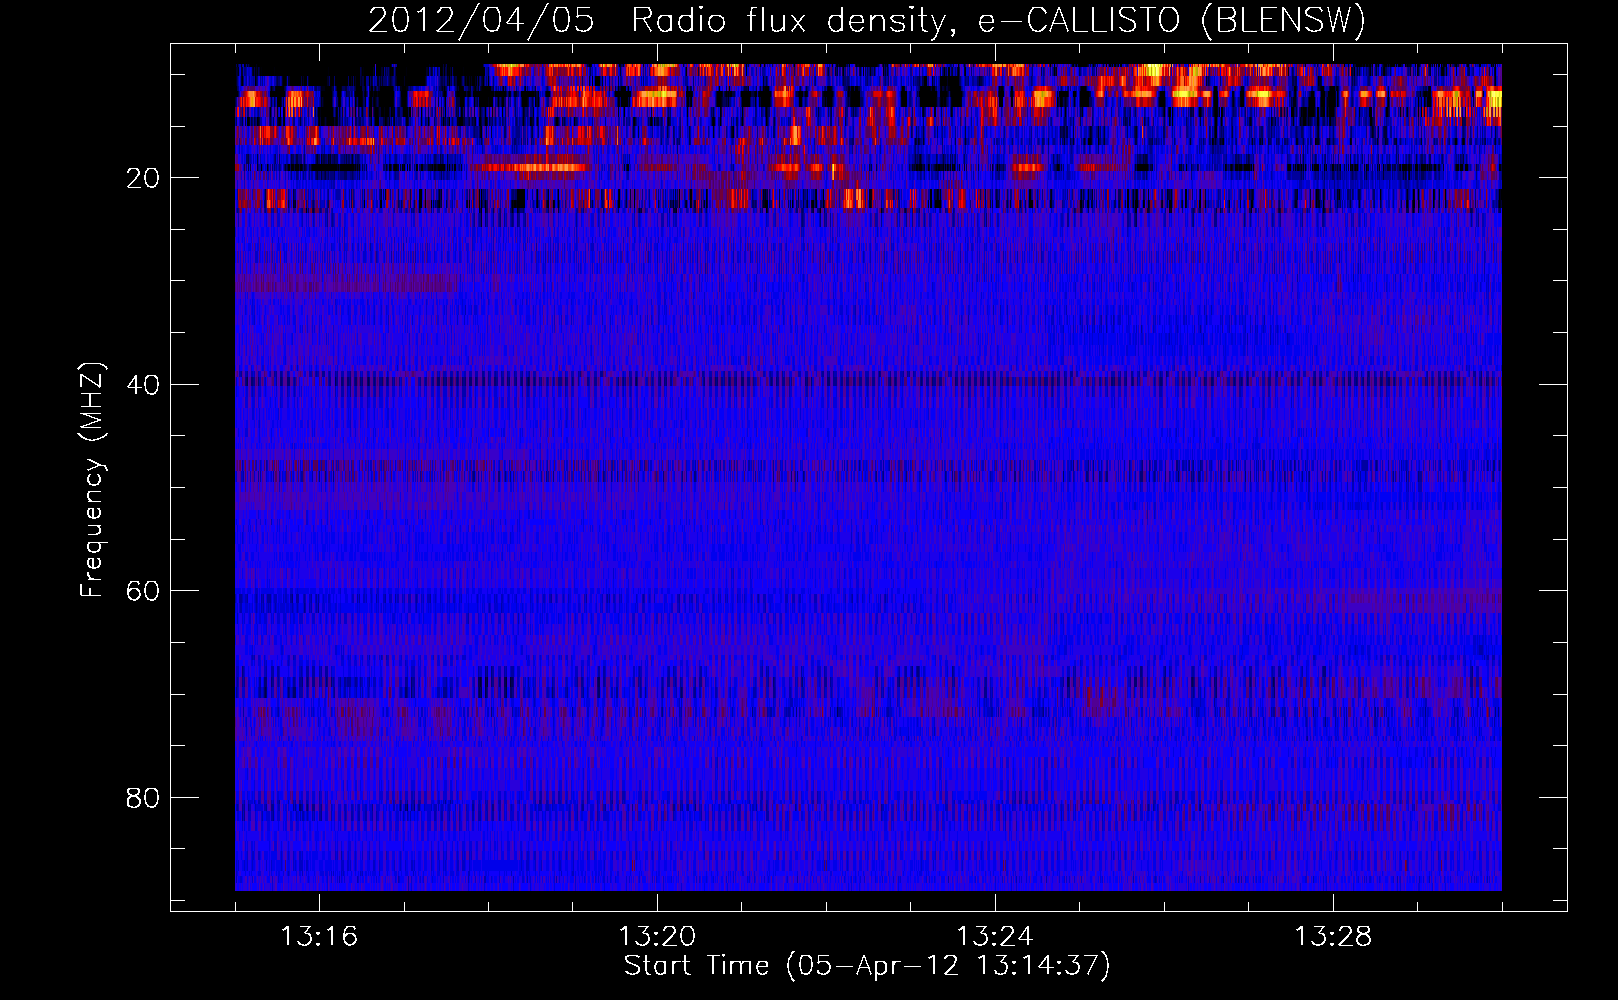Click the 20 MHz frequency tick label
The width and height of the screenshot is (1618, 1000).
pyautogui.click(x=143, y=179)
